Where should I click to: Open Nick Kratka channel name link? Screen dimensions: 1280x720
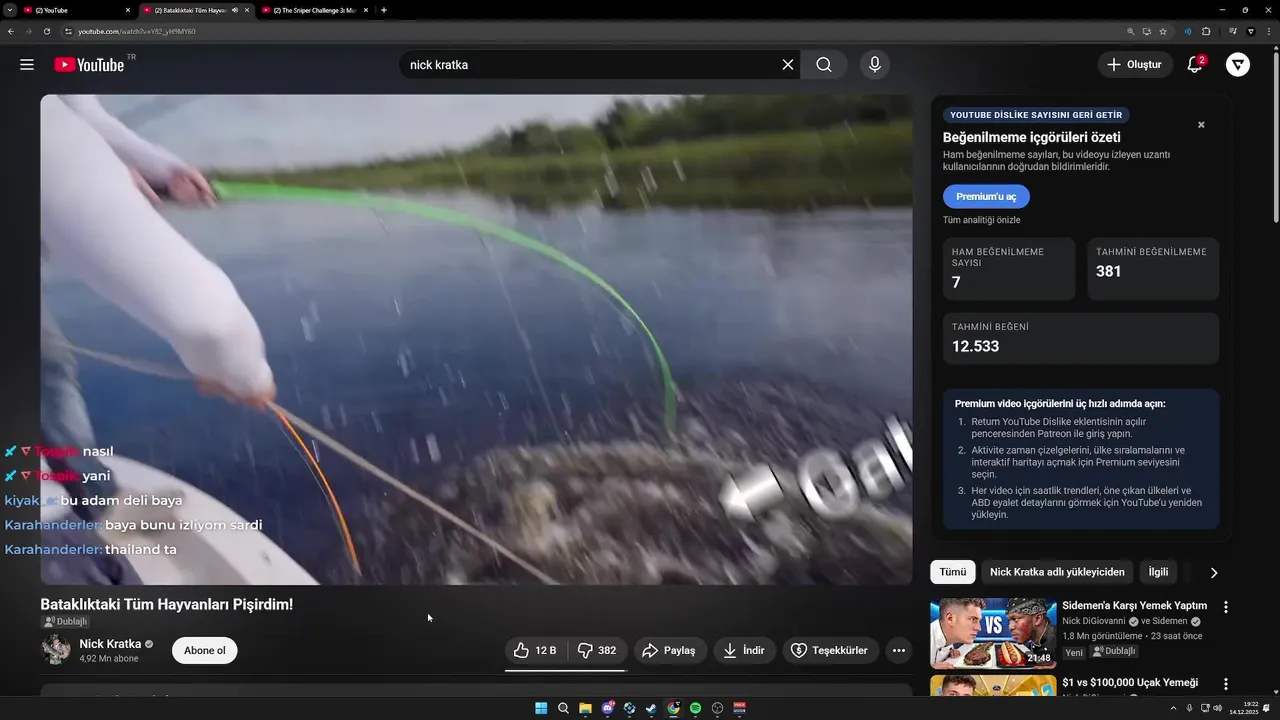click(110, 644)
